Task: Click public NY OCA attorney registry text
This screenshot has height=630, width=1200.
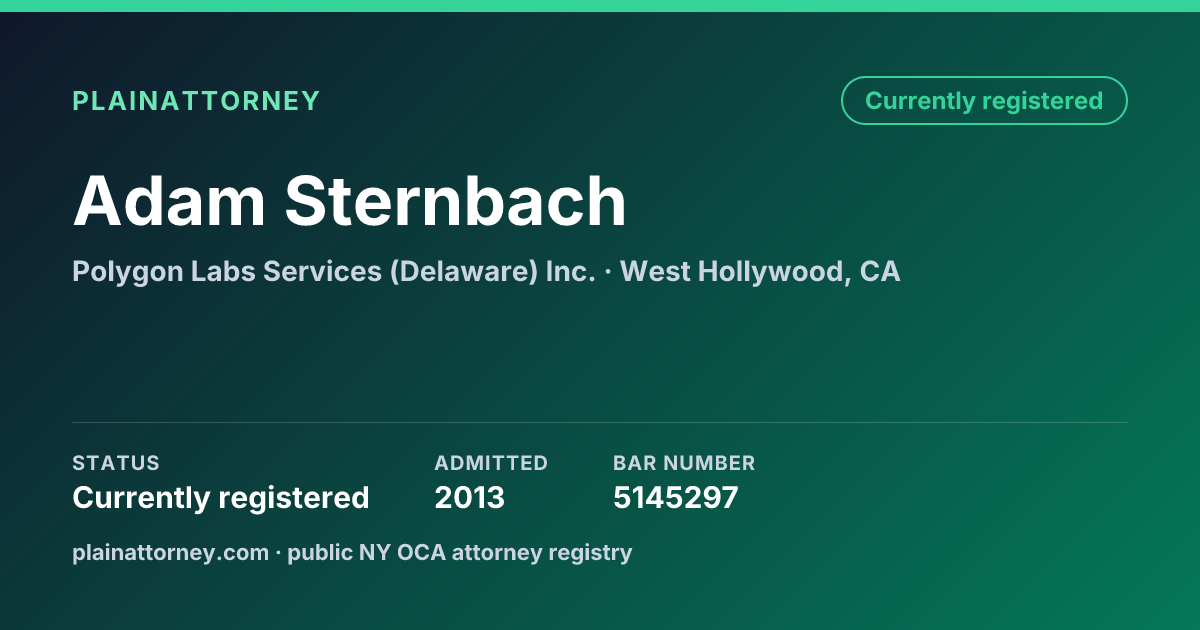Action: 460,552
